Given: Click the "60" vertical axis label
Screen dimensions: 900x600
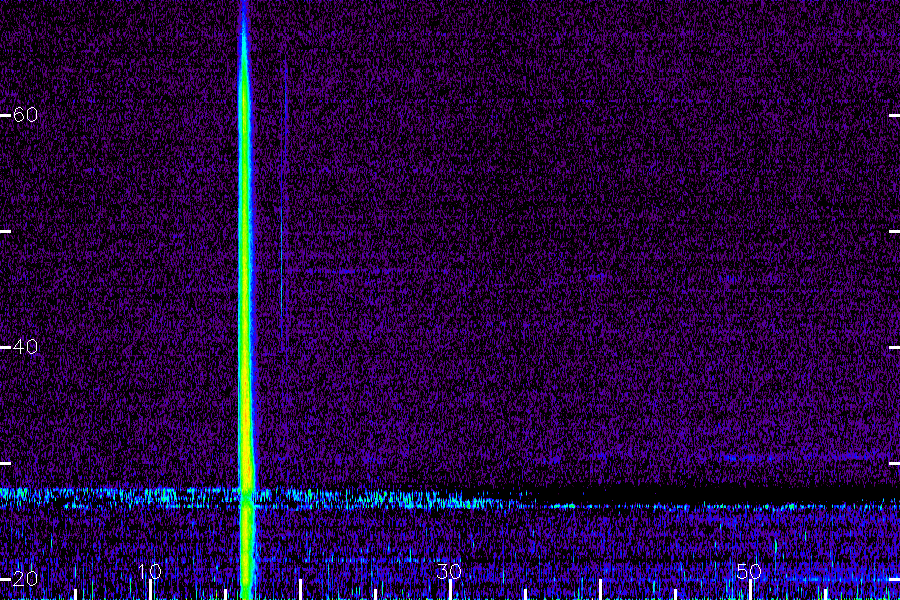Looking at the screenshot, I should point(25,115).
